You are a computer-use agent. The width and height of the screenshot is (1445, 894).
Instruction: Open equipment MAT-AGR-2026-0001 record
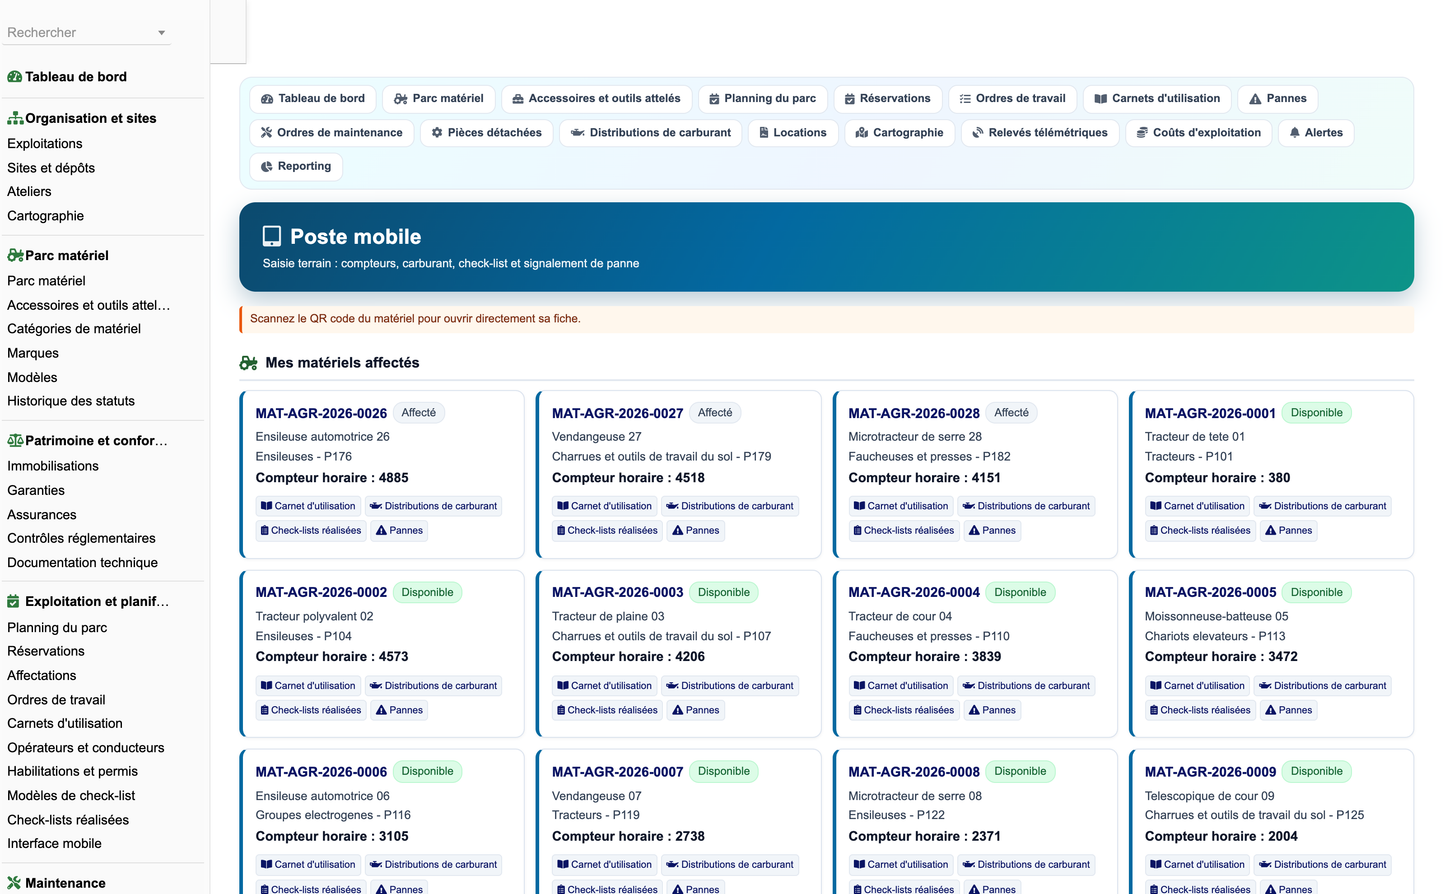1210,413
